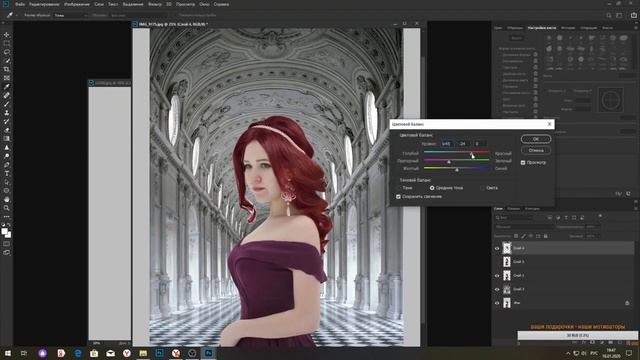Select the Zoom tool
Viewport: 640px width, 360px height.
[x=7, y=208]
